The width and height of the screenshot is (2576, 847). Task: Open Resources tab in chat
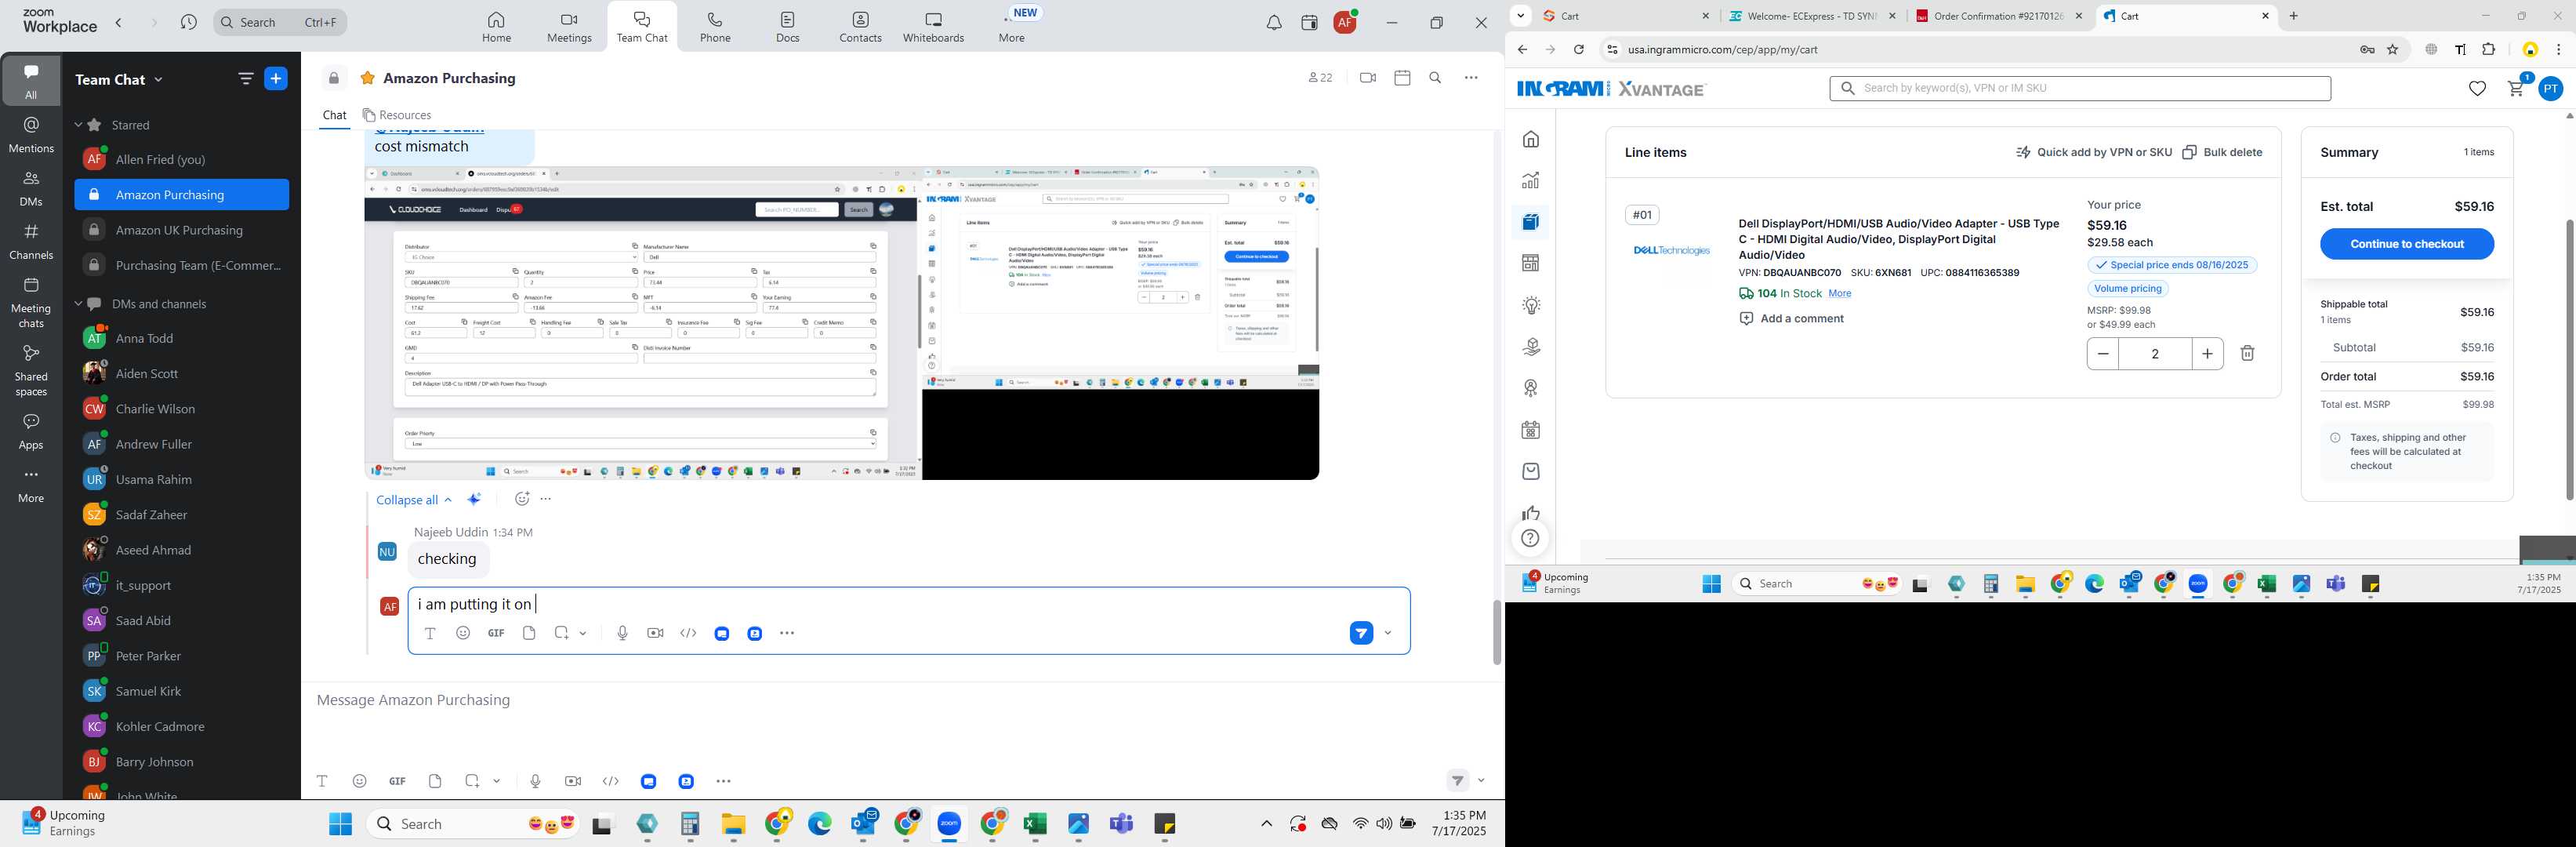(x=397, y=115)
